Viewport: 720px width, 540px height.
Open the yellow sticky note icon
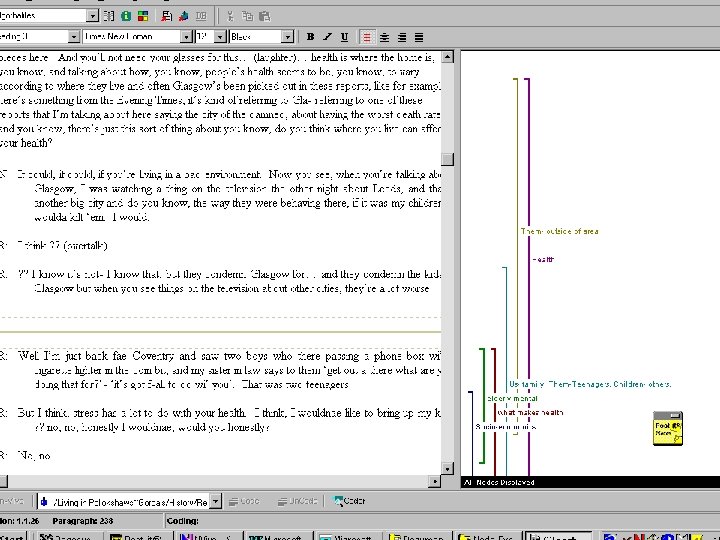pos(668,428)
